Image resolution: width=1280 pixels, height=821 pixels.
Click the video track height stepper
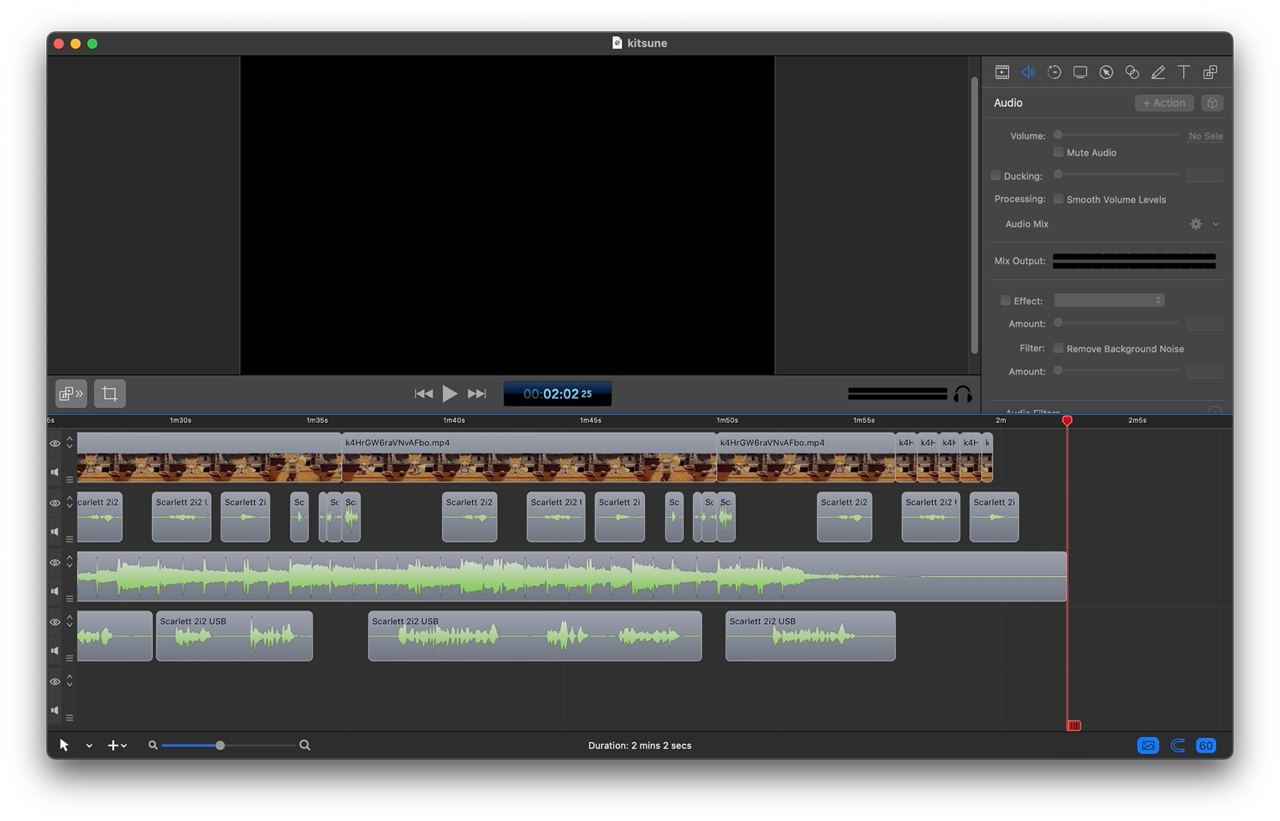70,442
